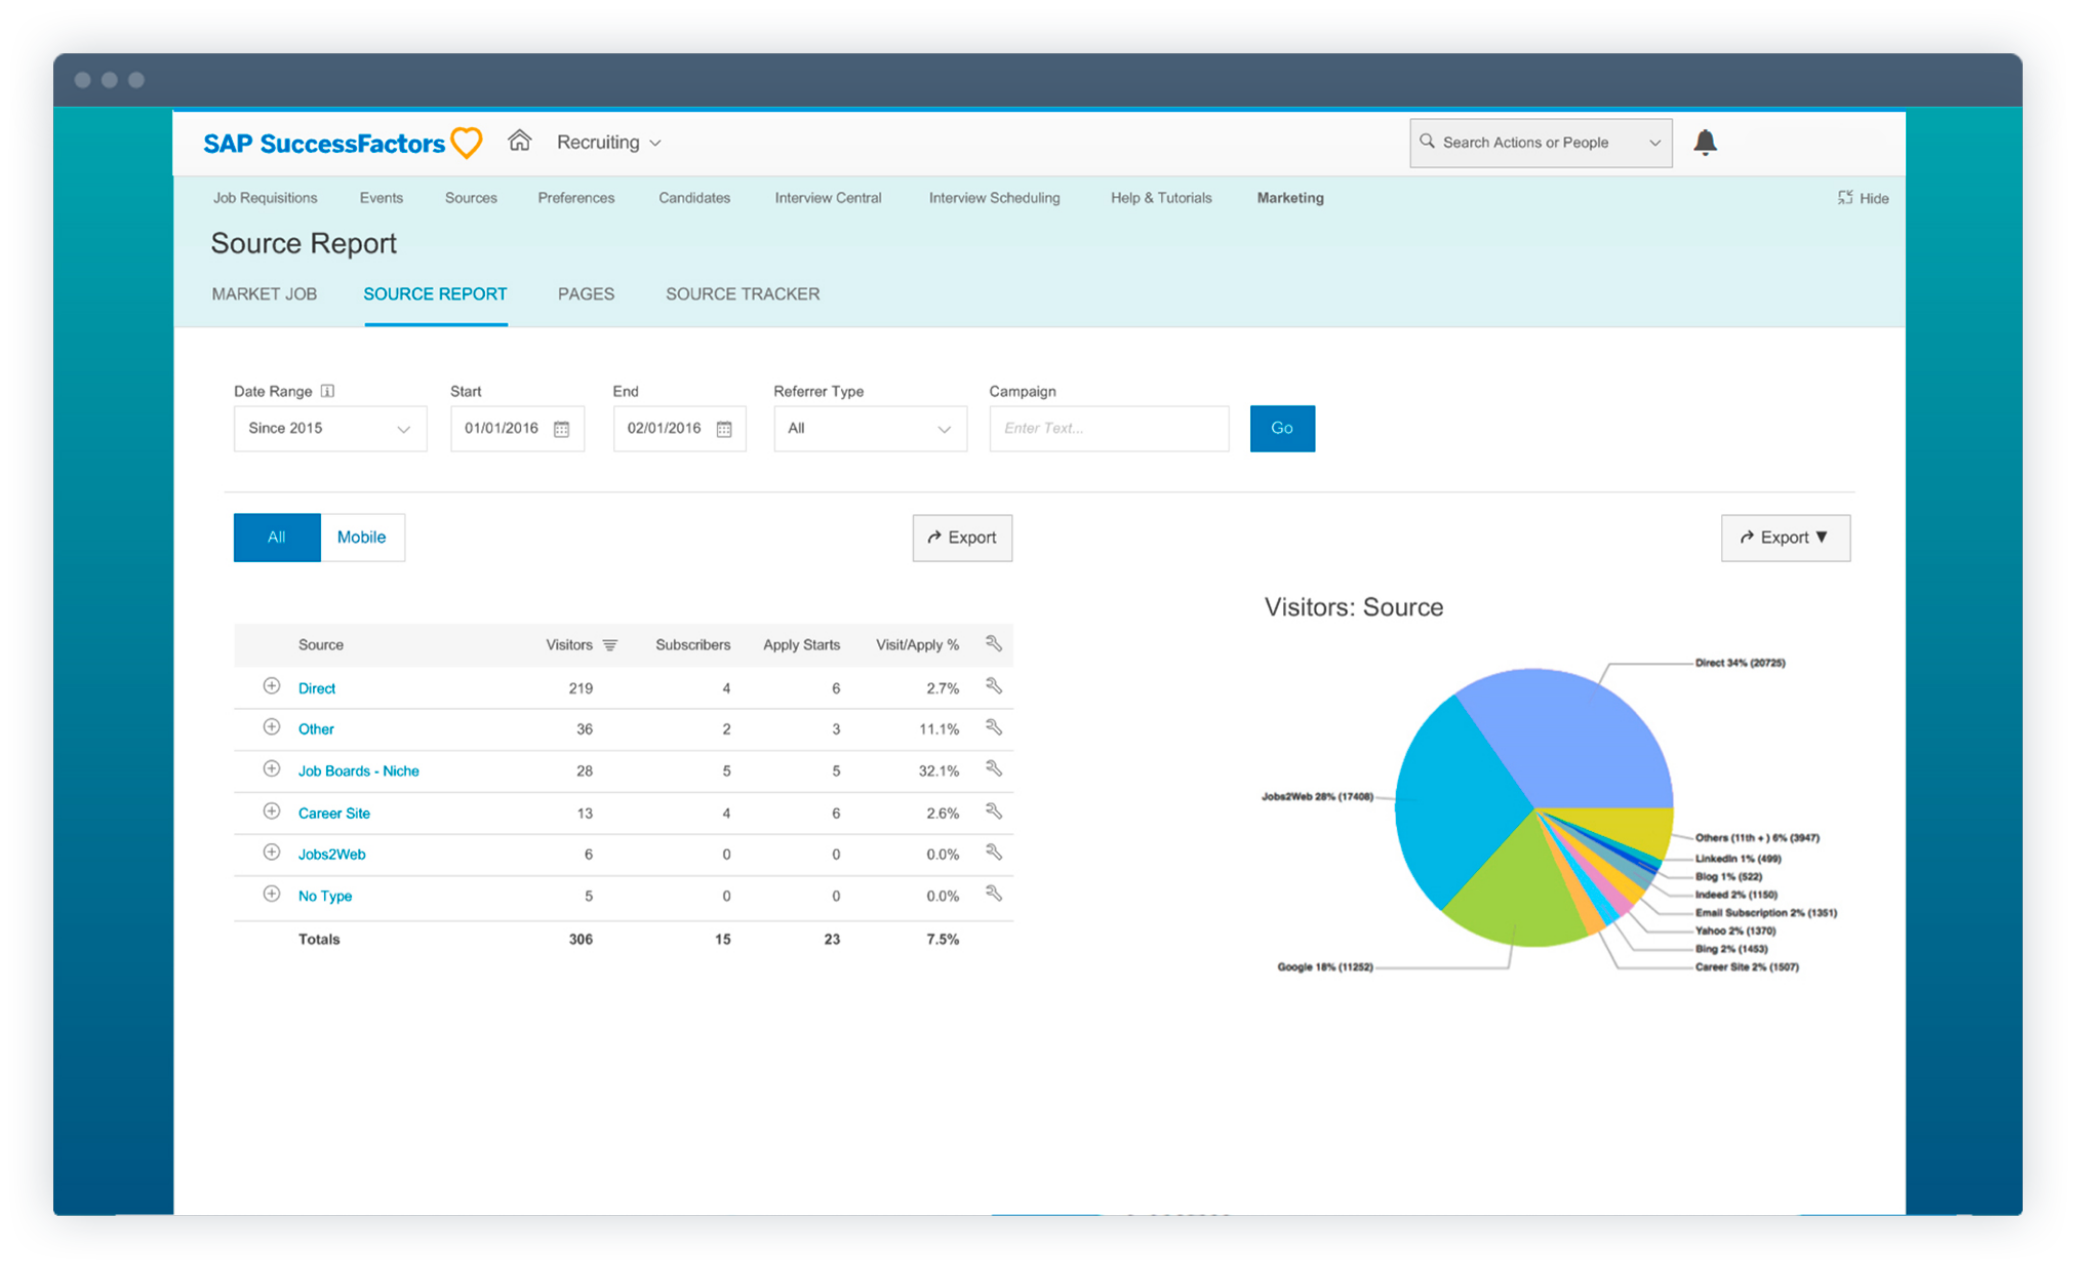The height and width of the screenshot is (1268, 2076).
Task: Expand the Direct source row
Action: coord(271,686)
